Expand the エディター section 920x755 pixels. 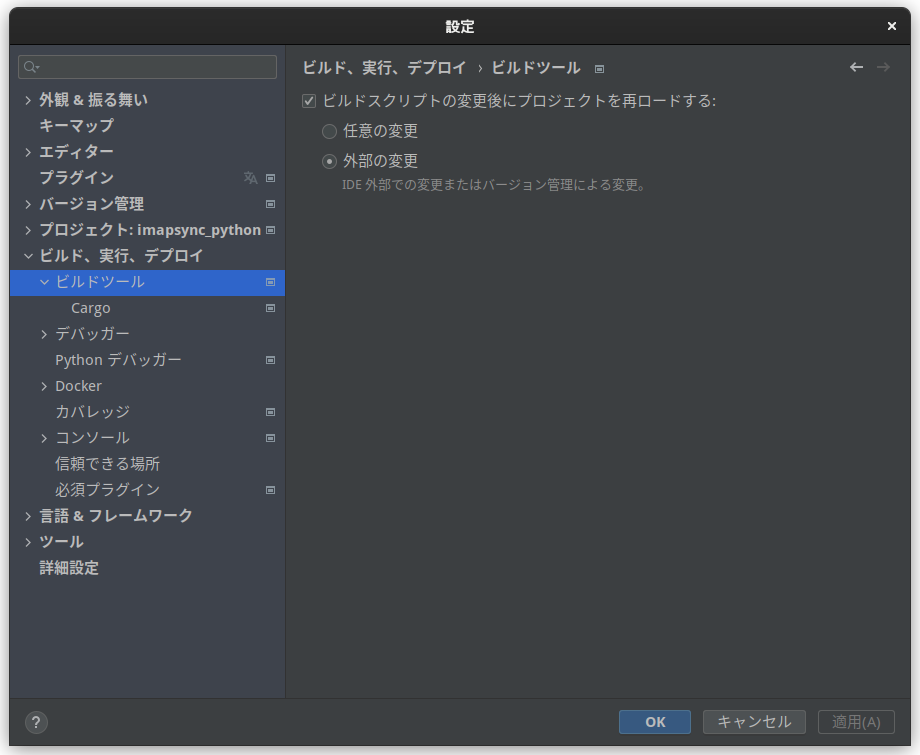click(28, 152)
